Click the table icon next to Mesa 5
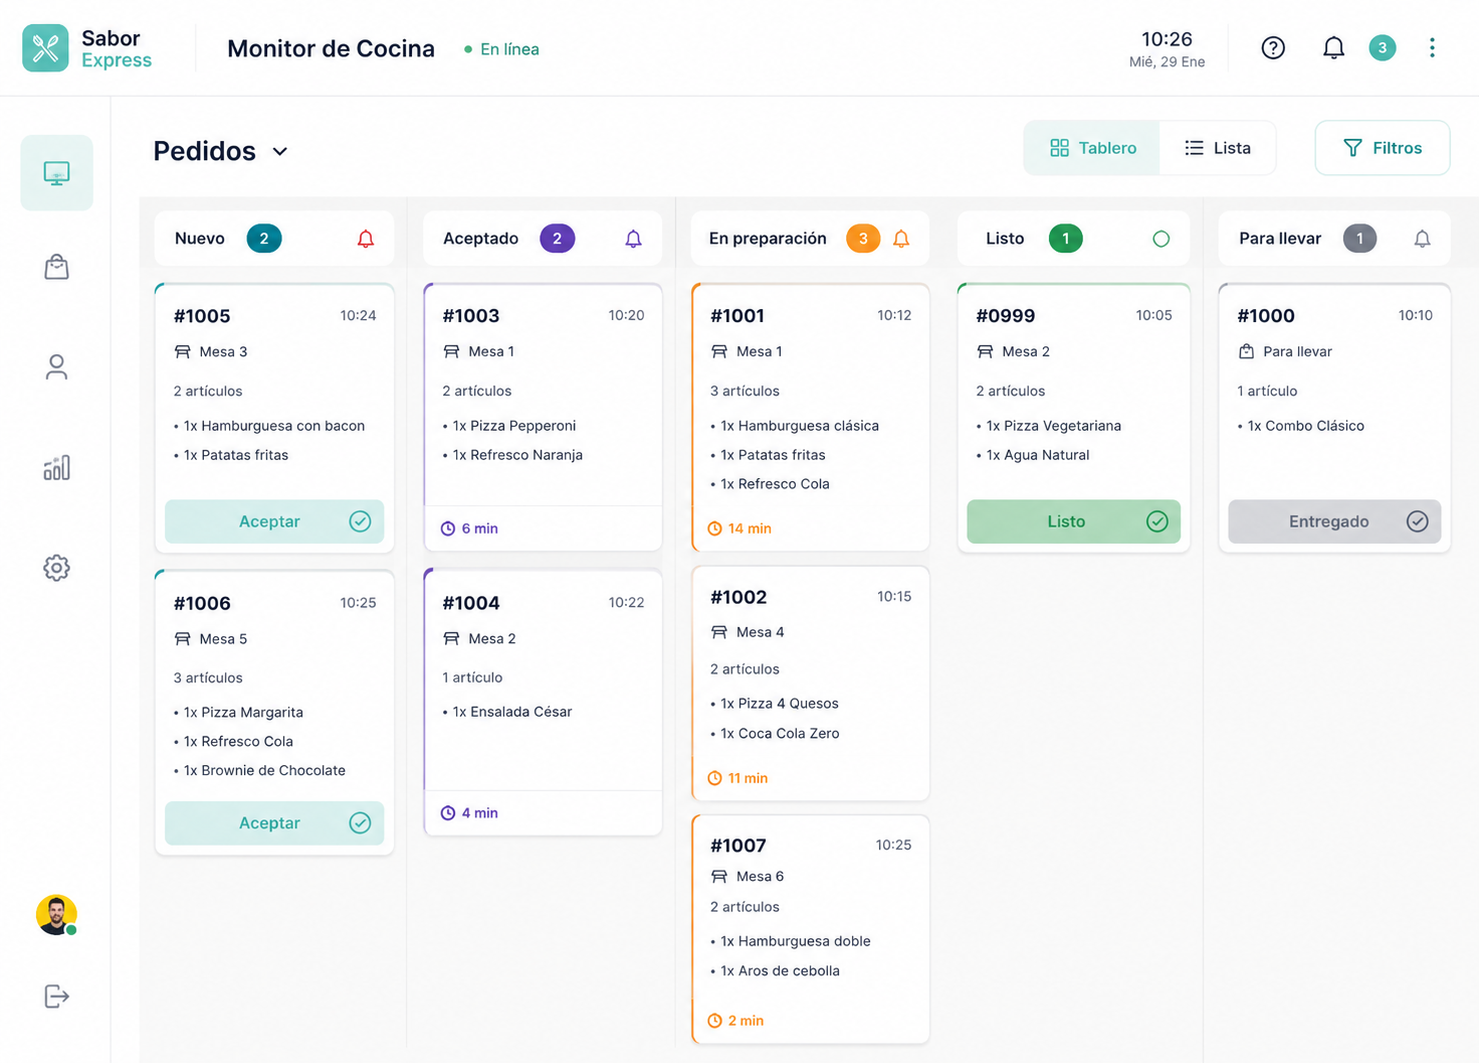The height and width of the screenshot is (1063, 1479). click(x=182, y=639)
